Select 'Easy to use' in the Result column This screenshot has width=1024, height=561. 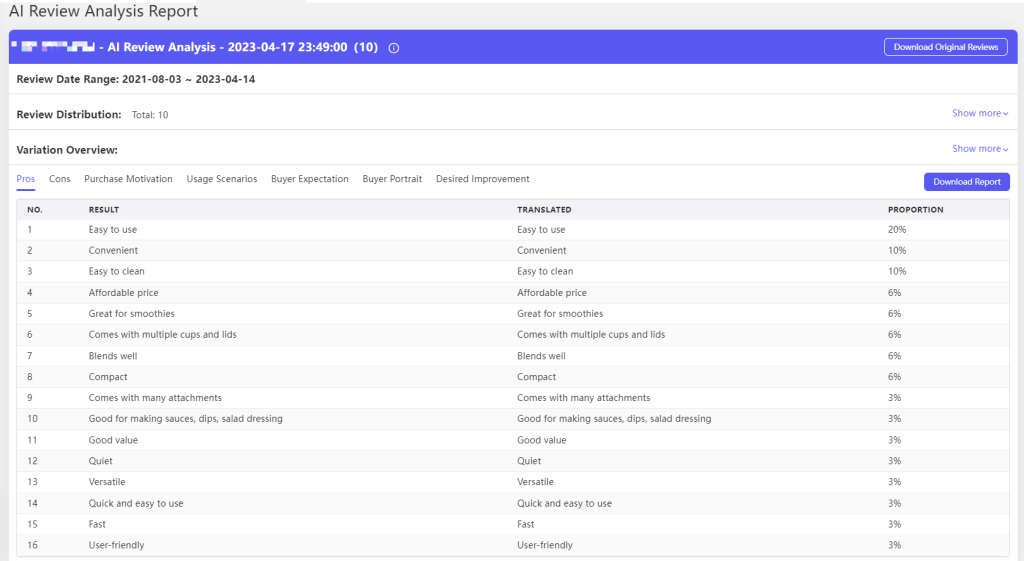[x=113, y=229]
